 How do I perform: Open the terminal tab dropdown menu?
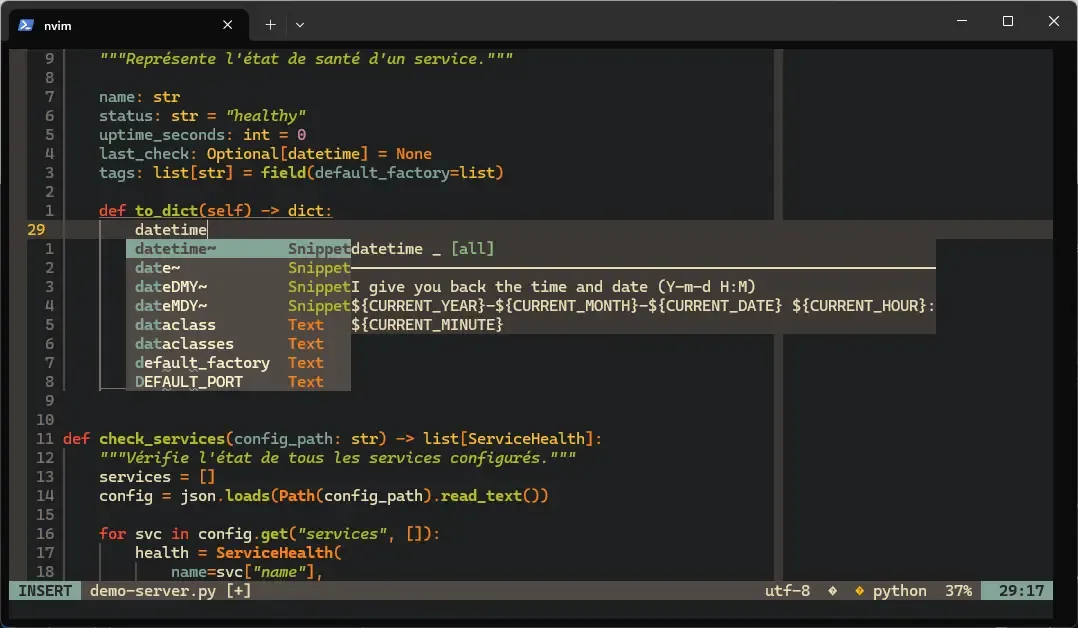click(x=298, y=24)
